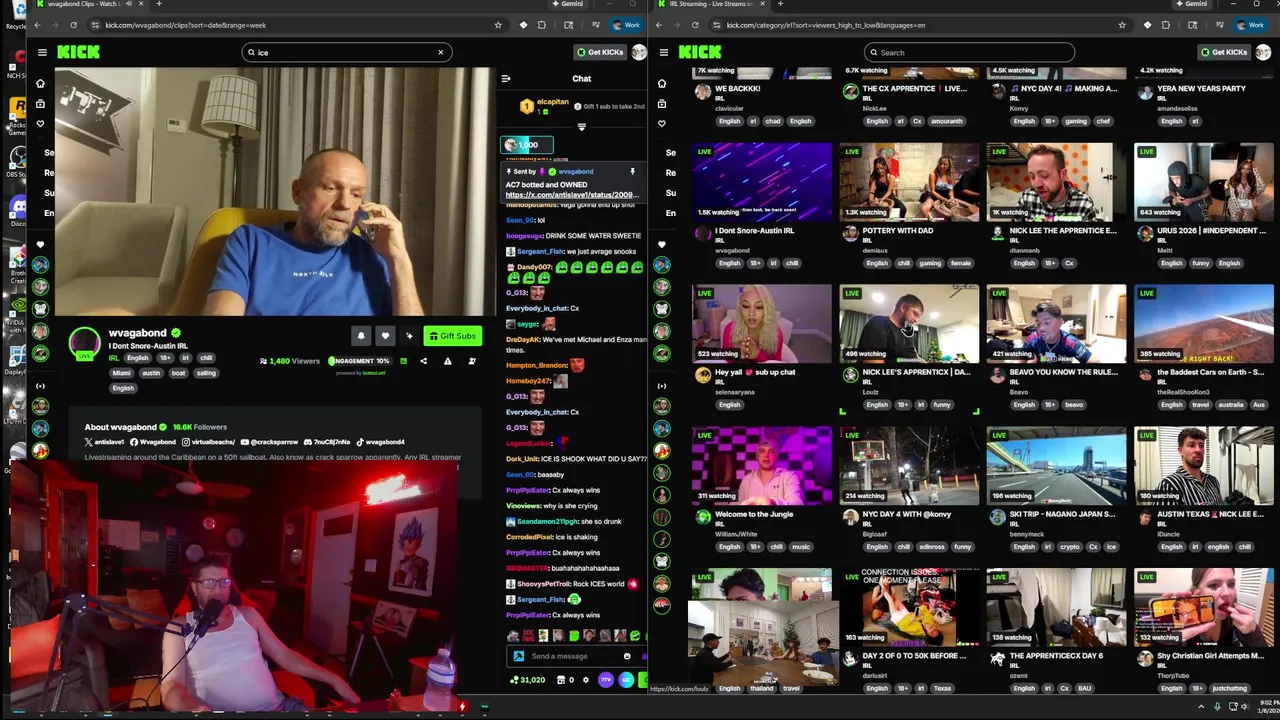Click Get KICKs in left window
Viewport: 1280px width, 720px height.
pos(599,52)
